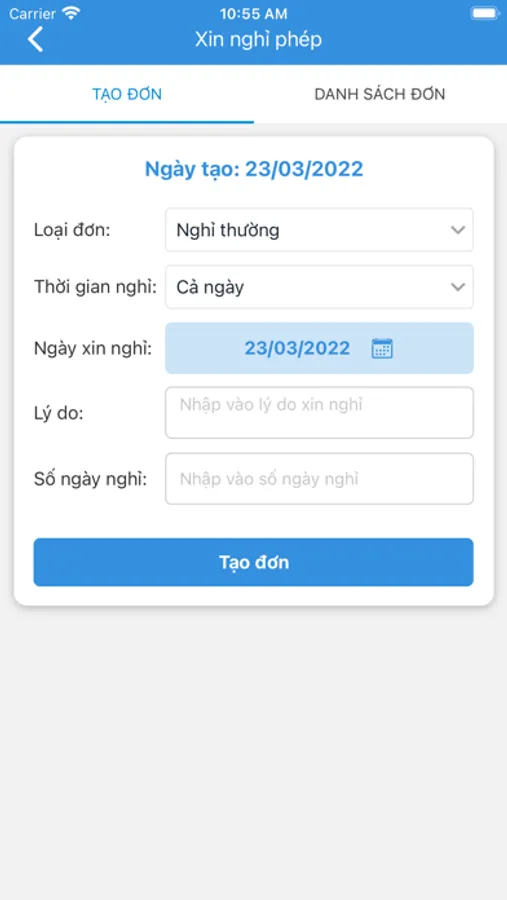Screen dimensions: 507x900
Task: Tap the Wi-Fi status icon
Action: 71,13
